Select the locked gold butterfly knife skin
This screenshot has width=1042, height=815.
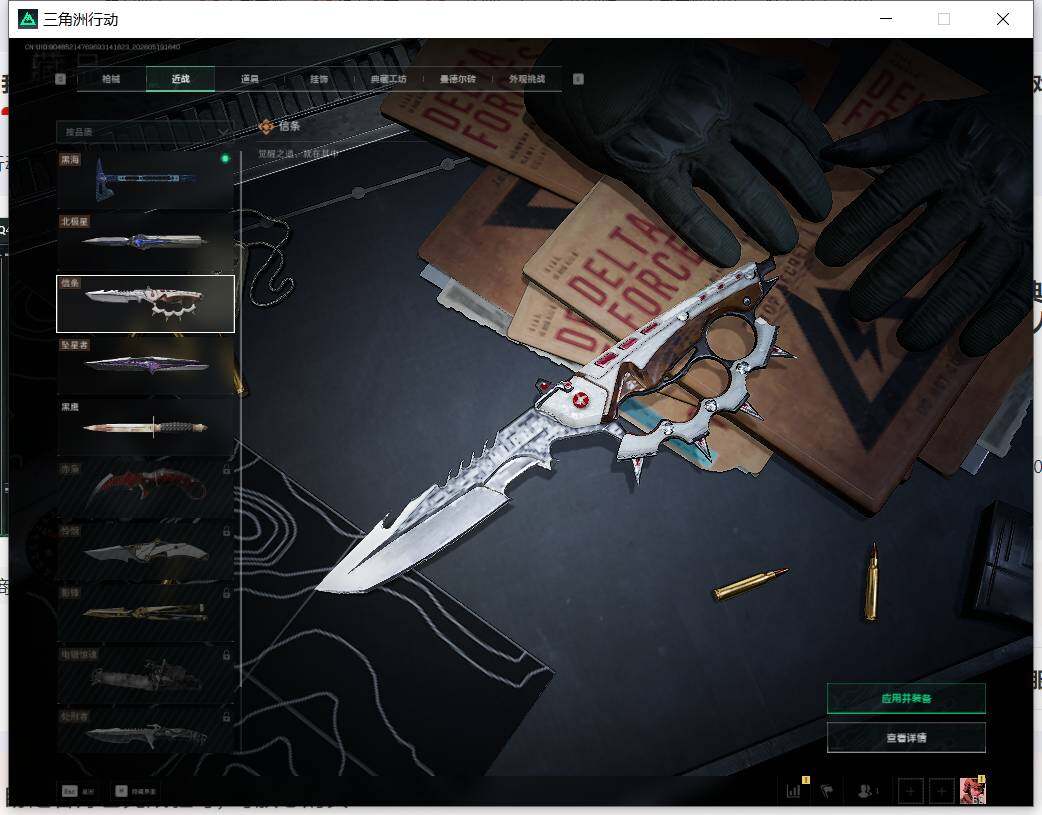tap(146, 612)
